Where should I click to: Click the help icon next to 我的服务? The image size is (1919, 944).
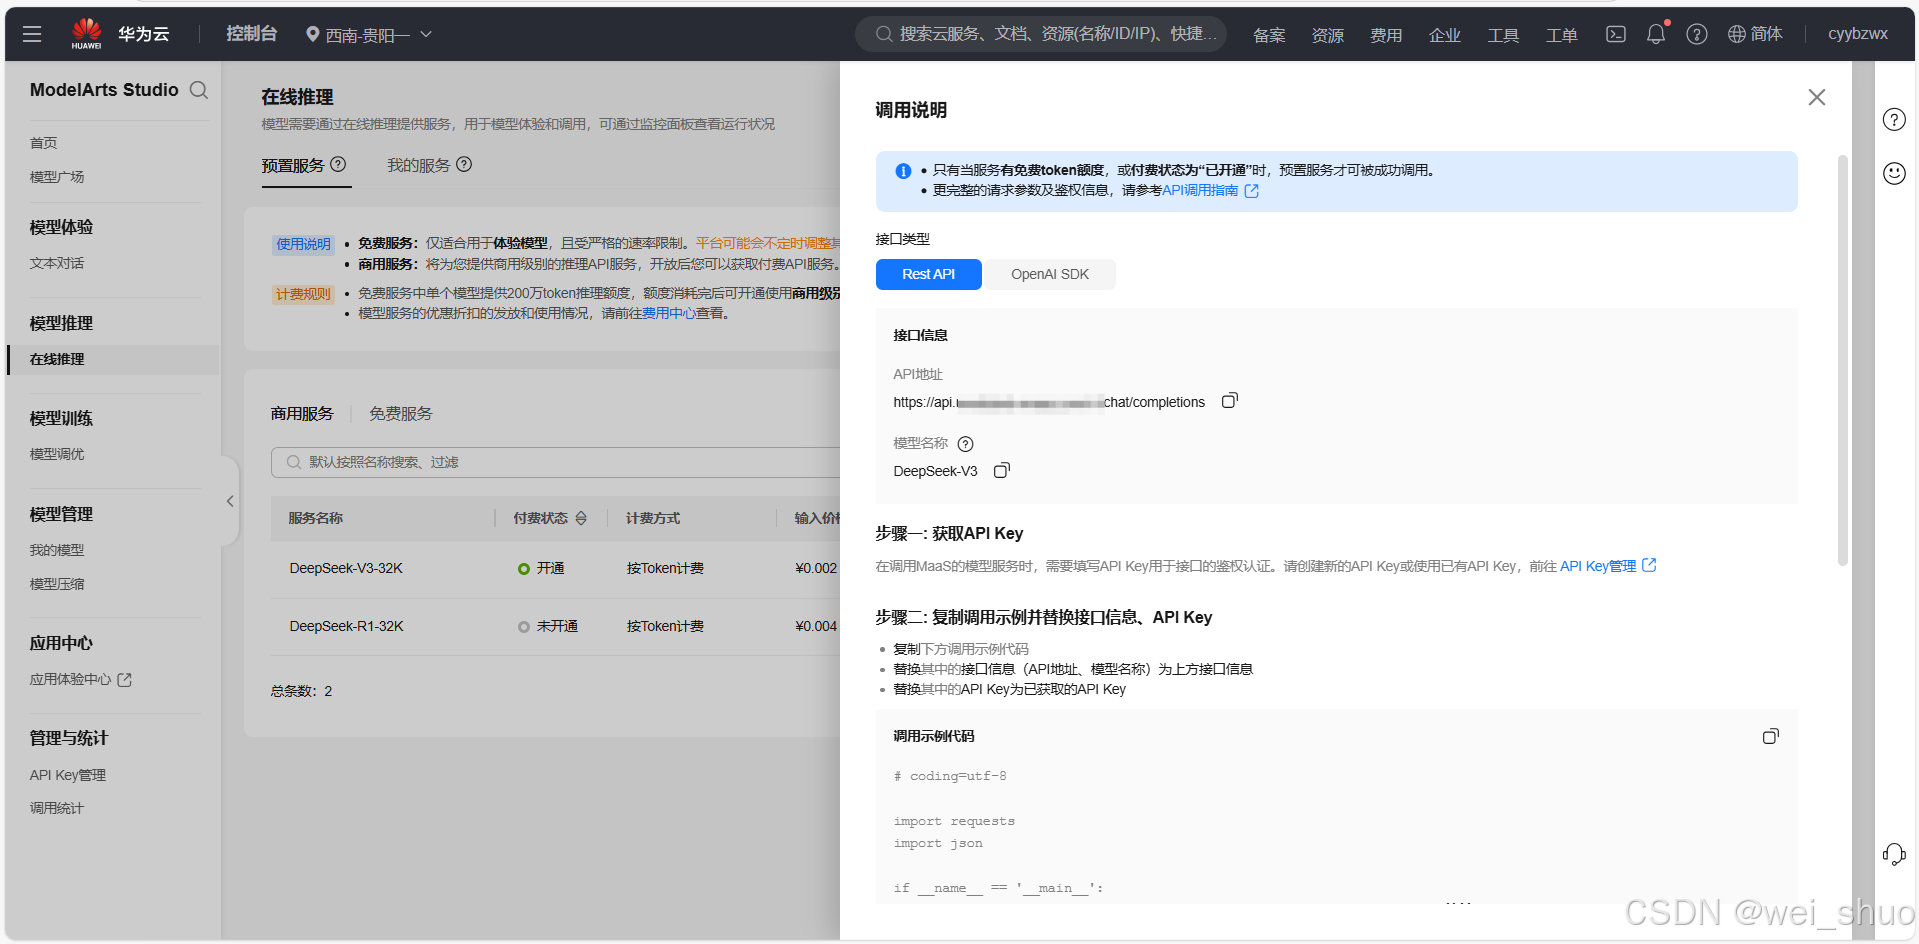[x=464, y=164]
